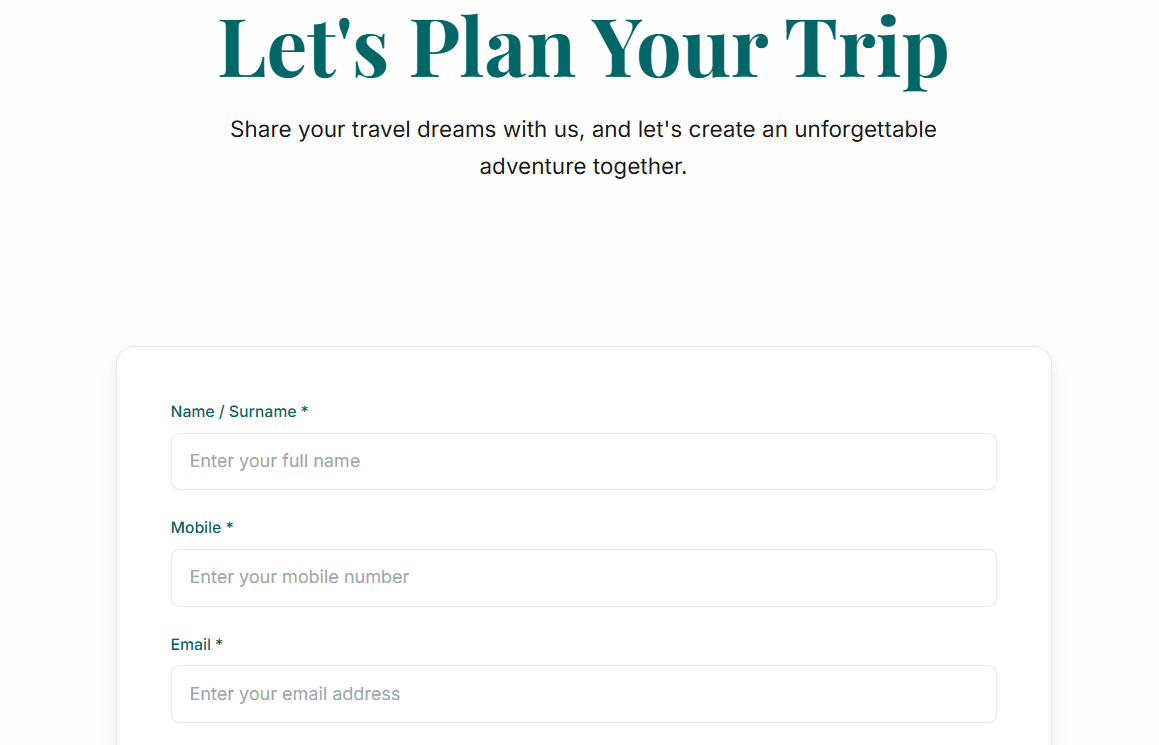Click the required asterisk beside Name / Surname

[x=305, y=411]
